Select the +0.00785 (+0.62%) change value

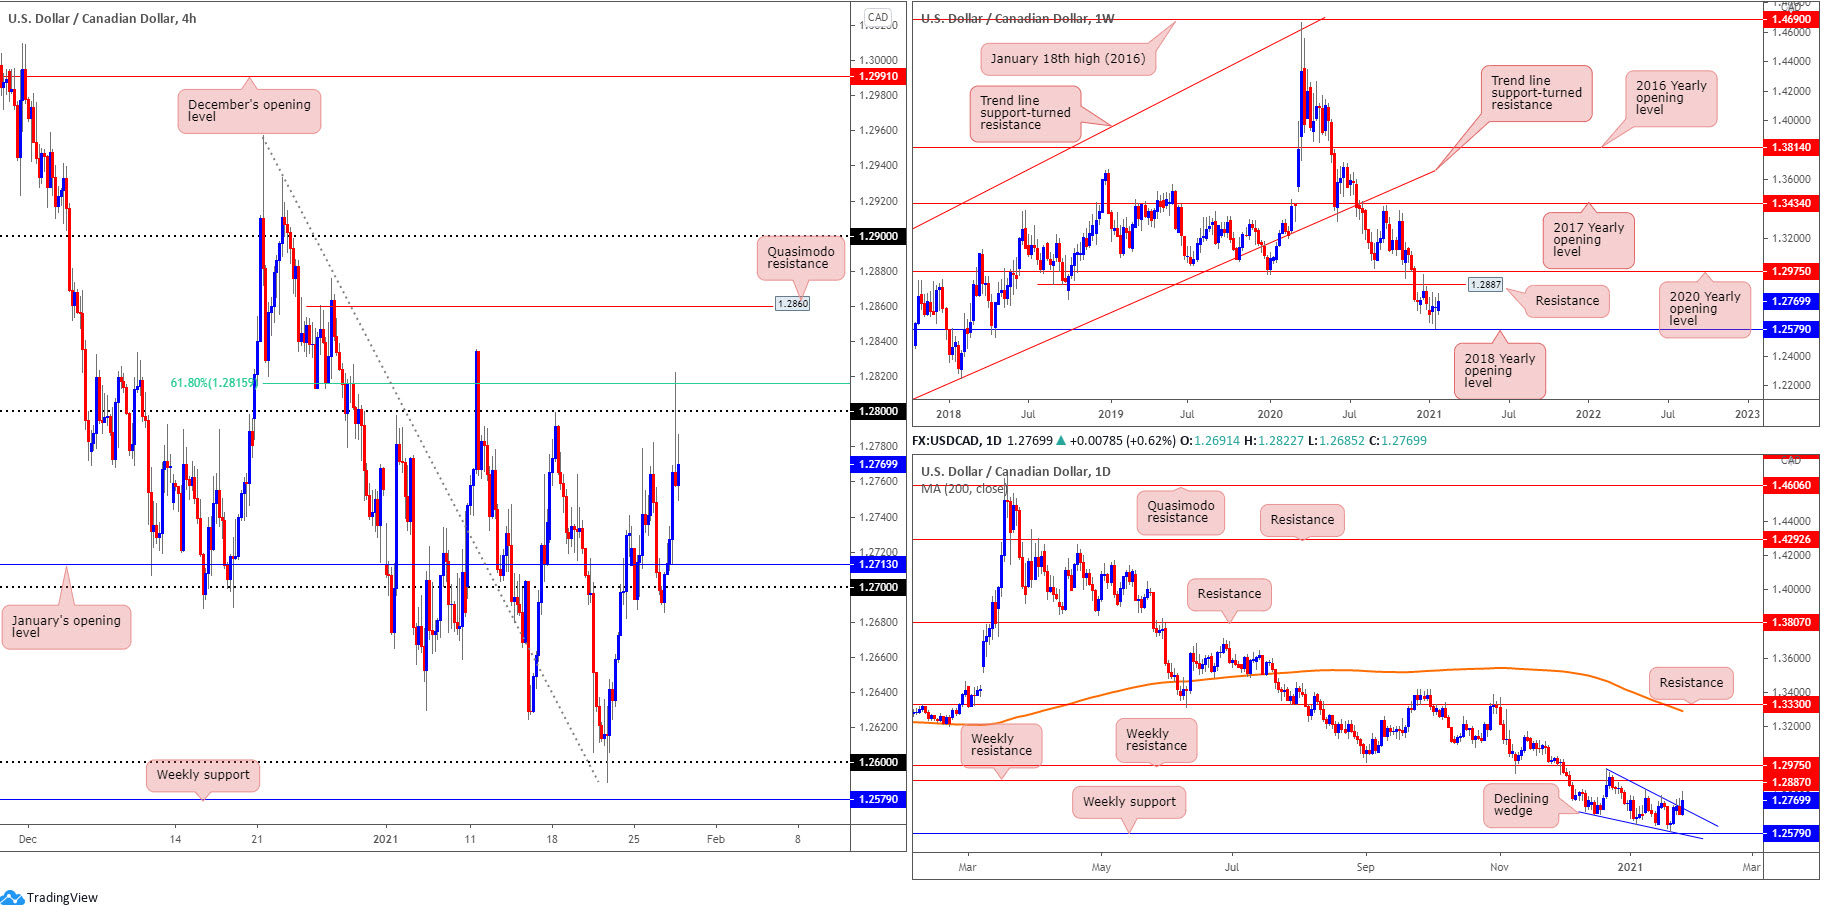(x=1123, y=440)
